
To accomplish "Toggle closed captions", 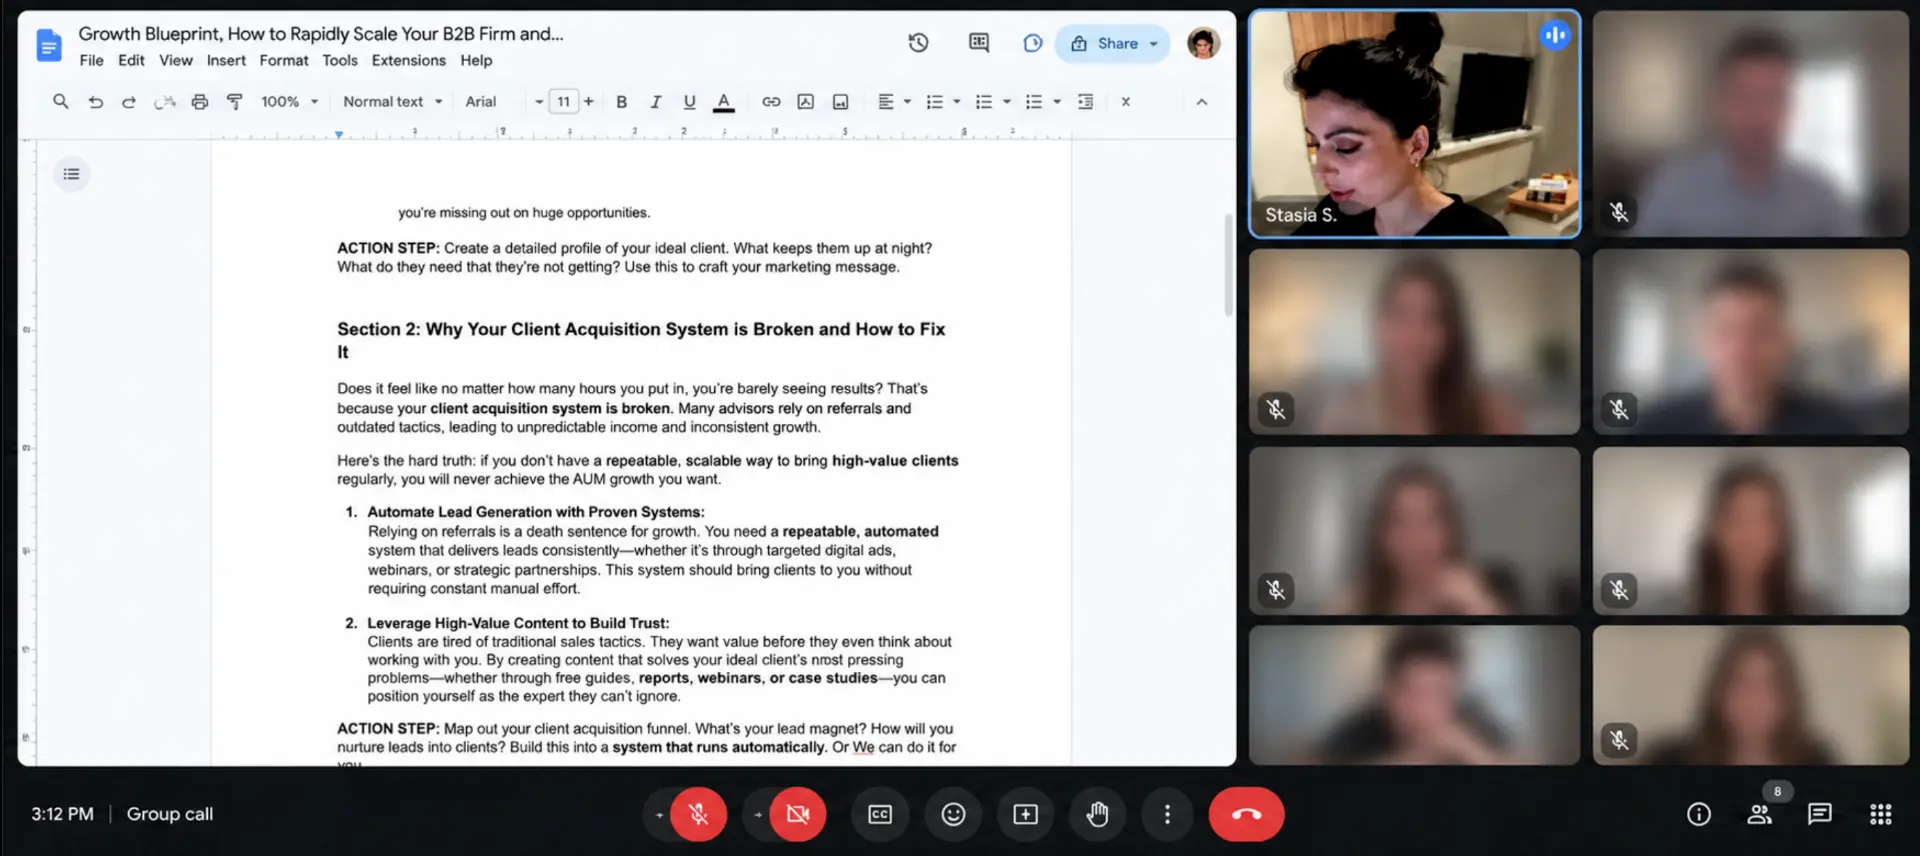I will point(880,814).
